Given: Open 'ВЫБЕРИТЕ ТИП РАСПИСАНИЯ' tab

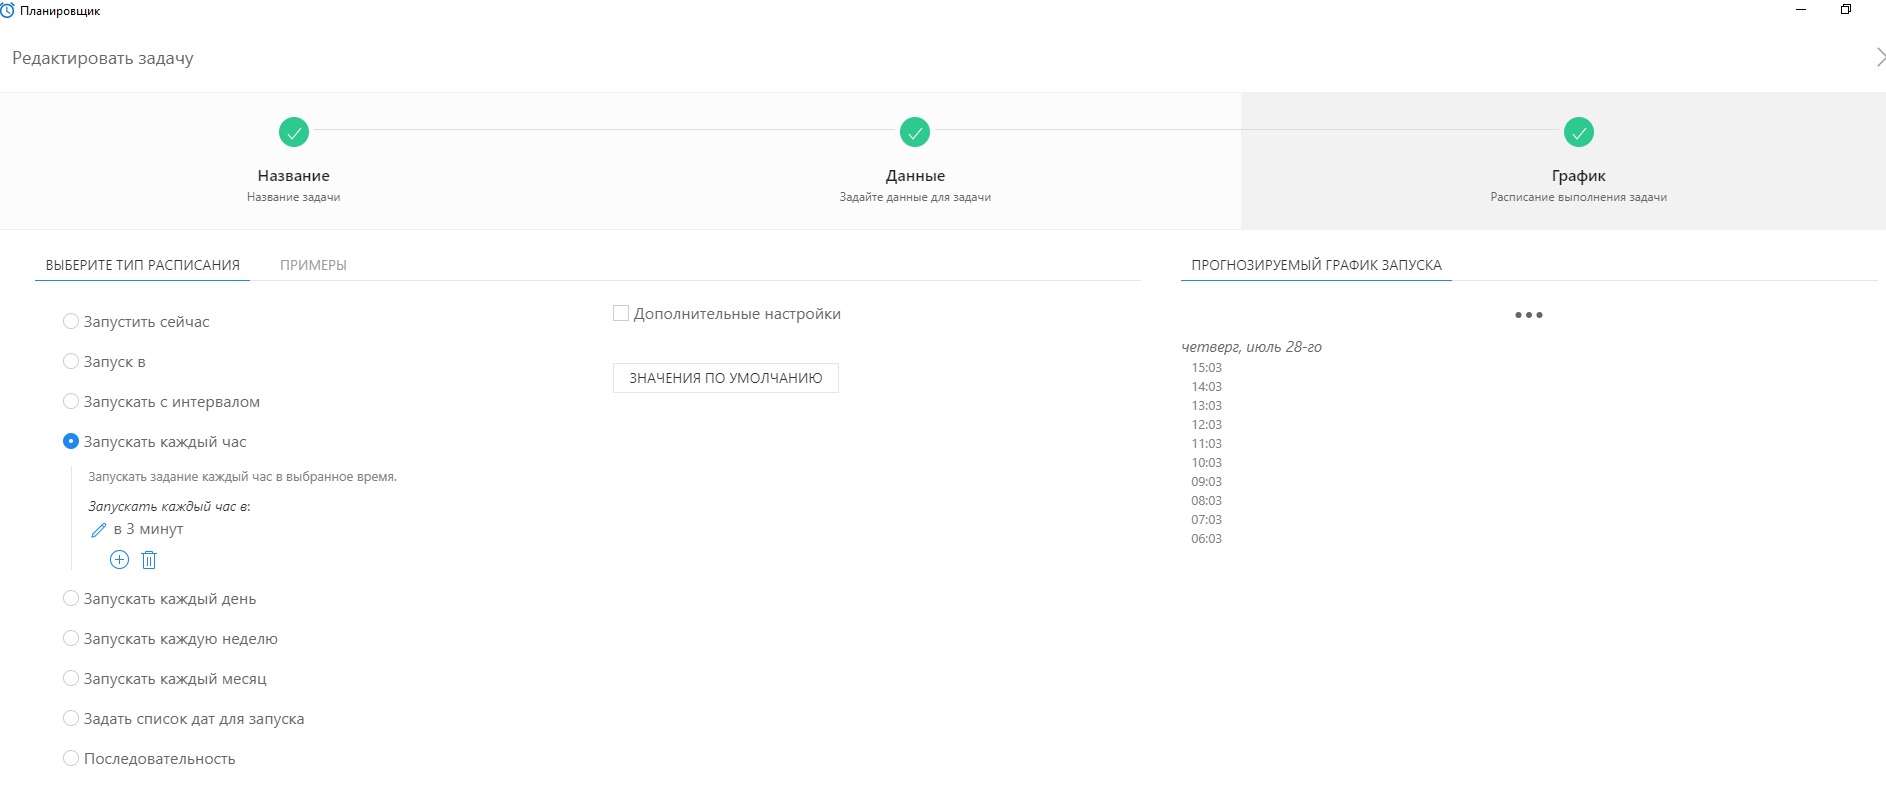Looking at the screenshot, I should click(142, 266).
